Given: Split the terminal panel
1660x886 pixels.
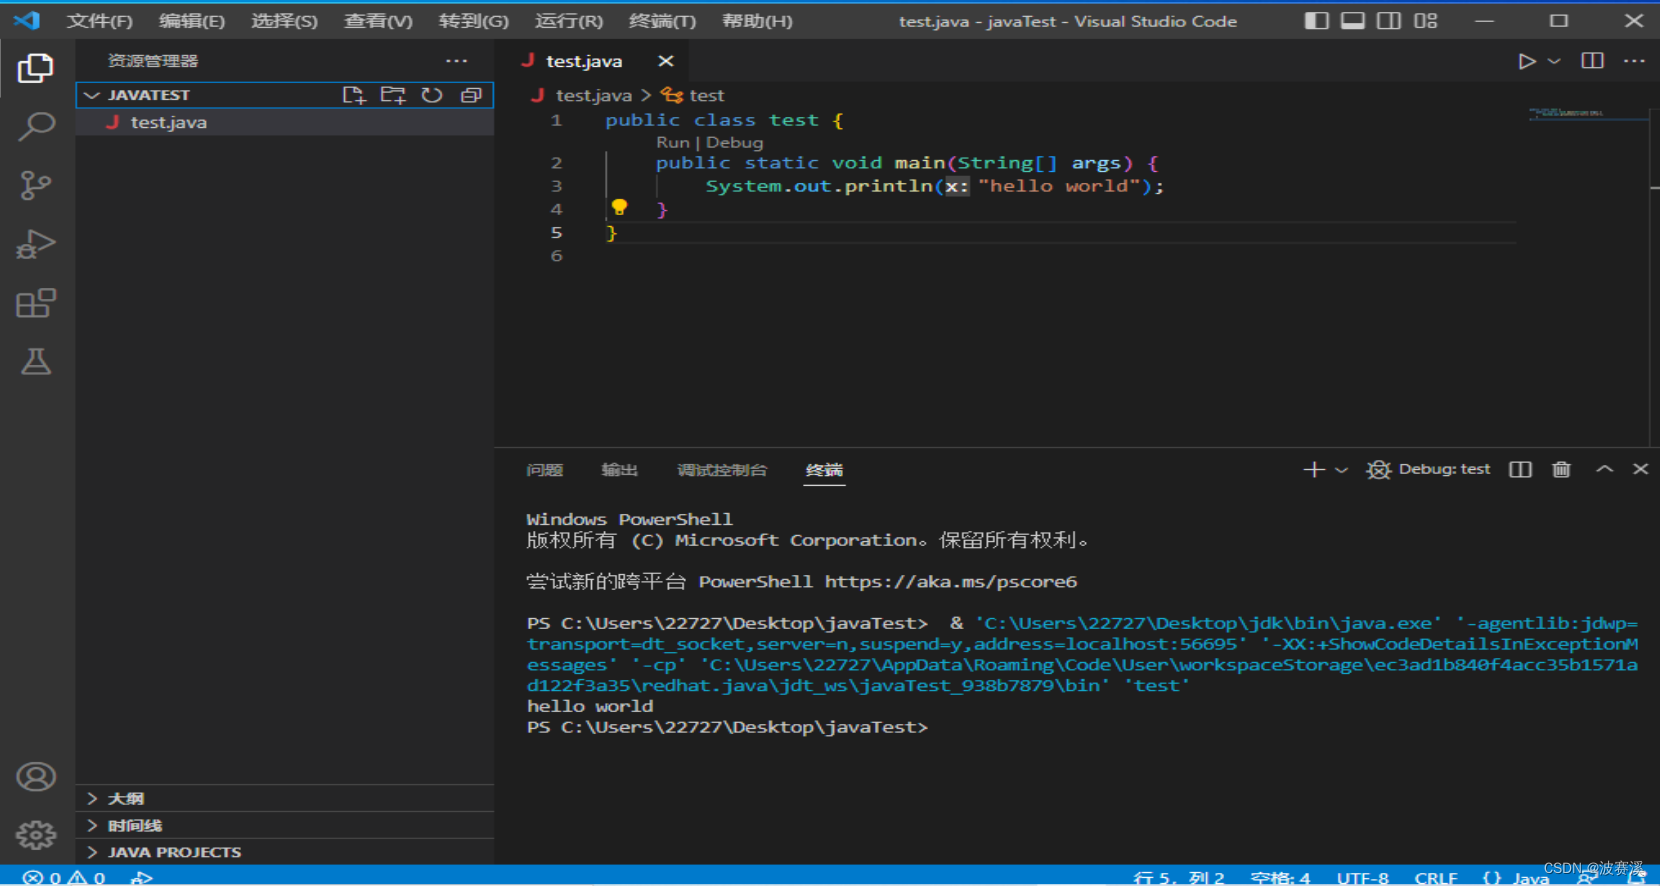Looking at the screenshot, I should [x=1520, y=469].
